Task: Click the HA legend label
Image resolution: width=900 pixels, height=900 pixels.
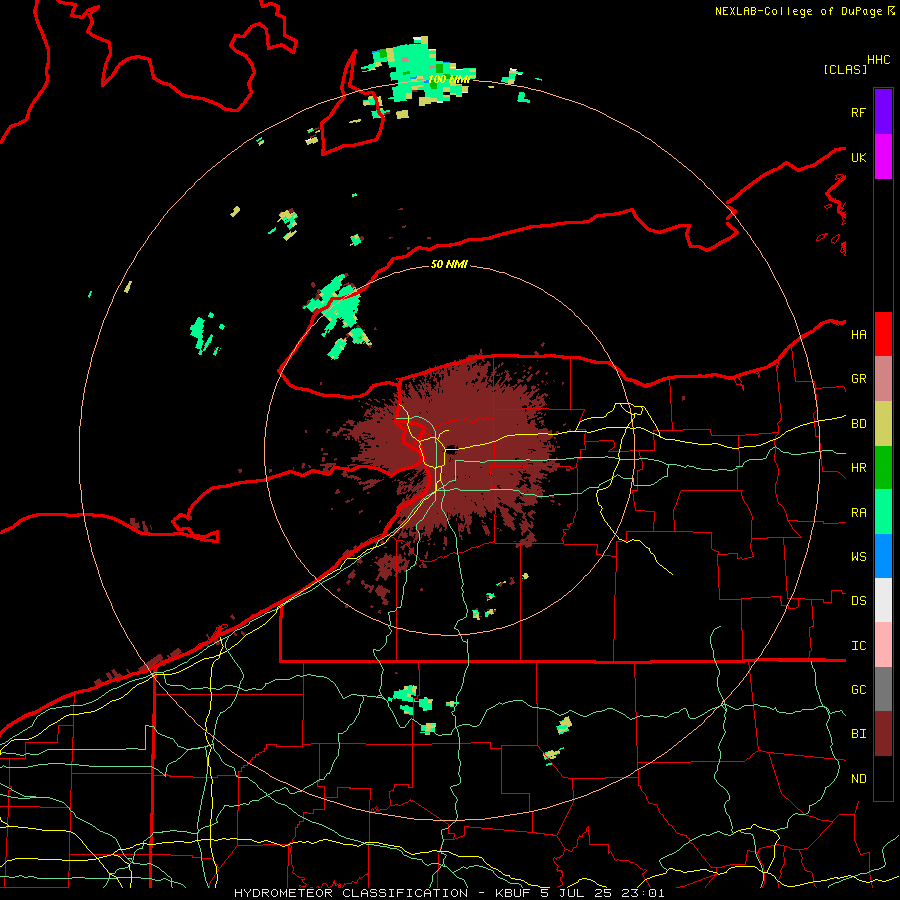Action: pos(858,334)
